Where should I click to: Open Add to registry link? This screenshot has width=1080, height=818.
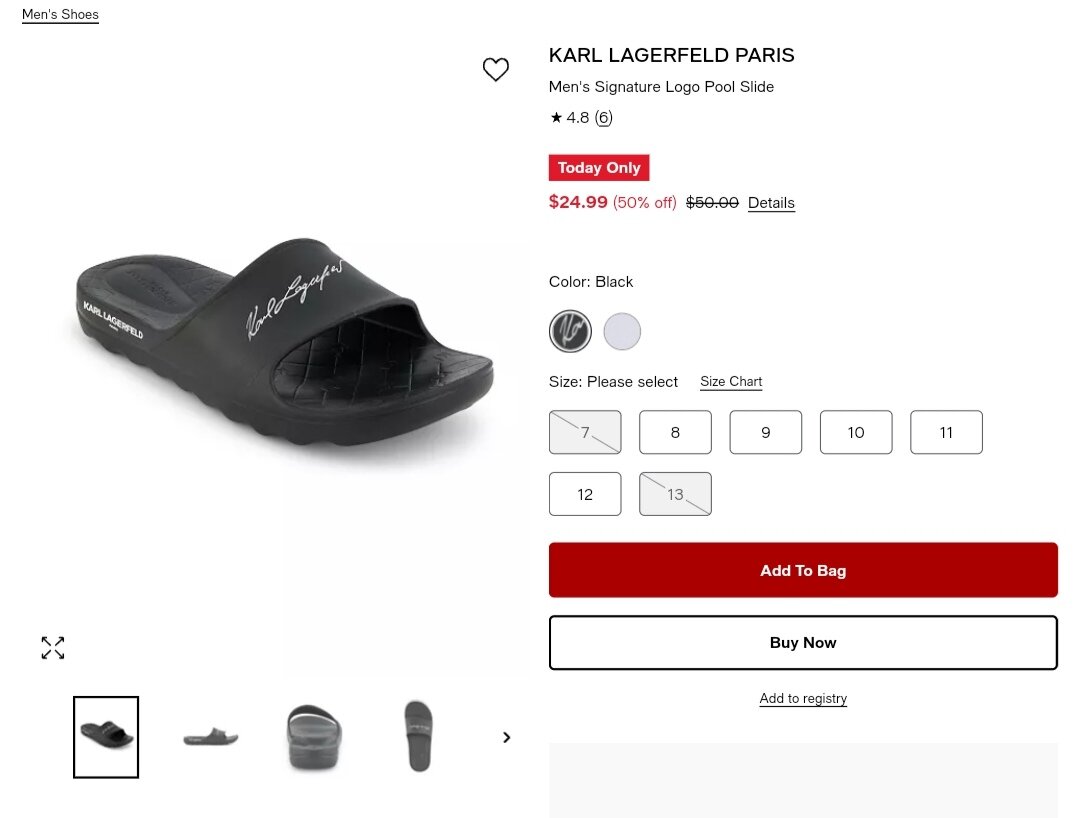(803, 698)
